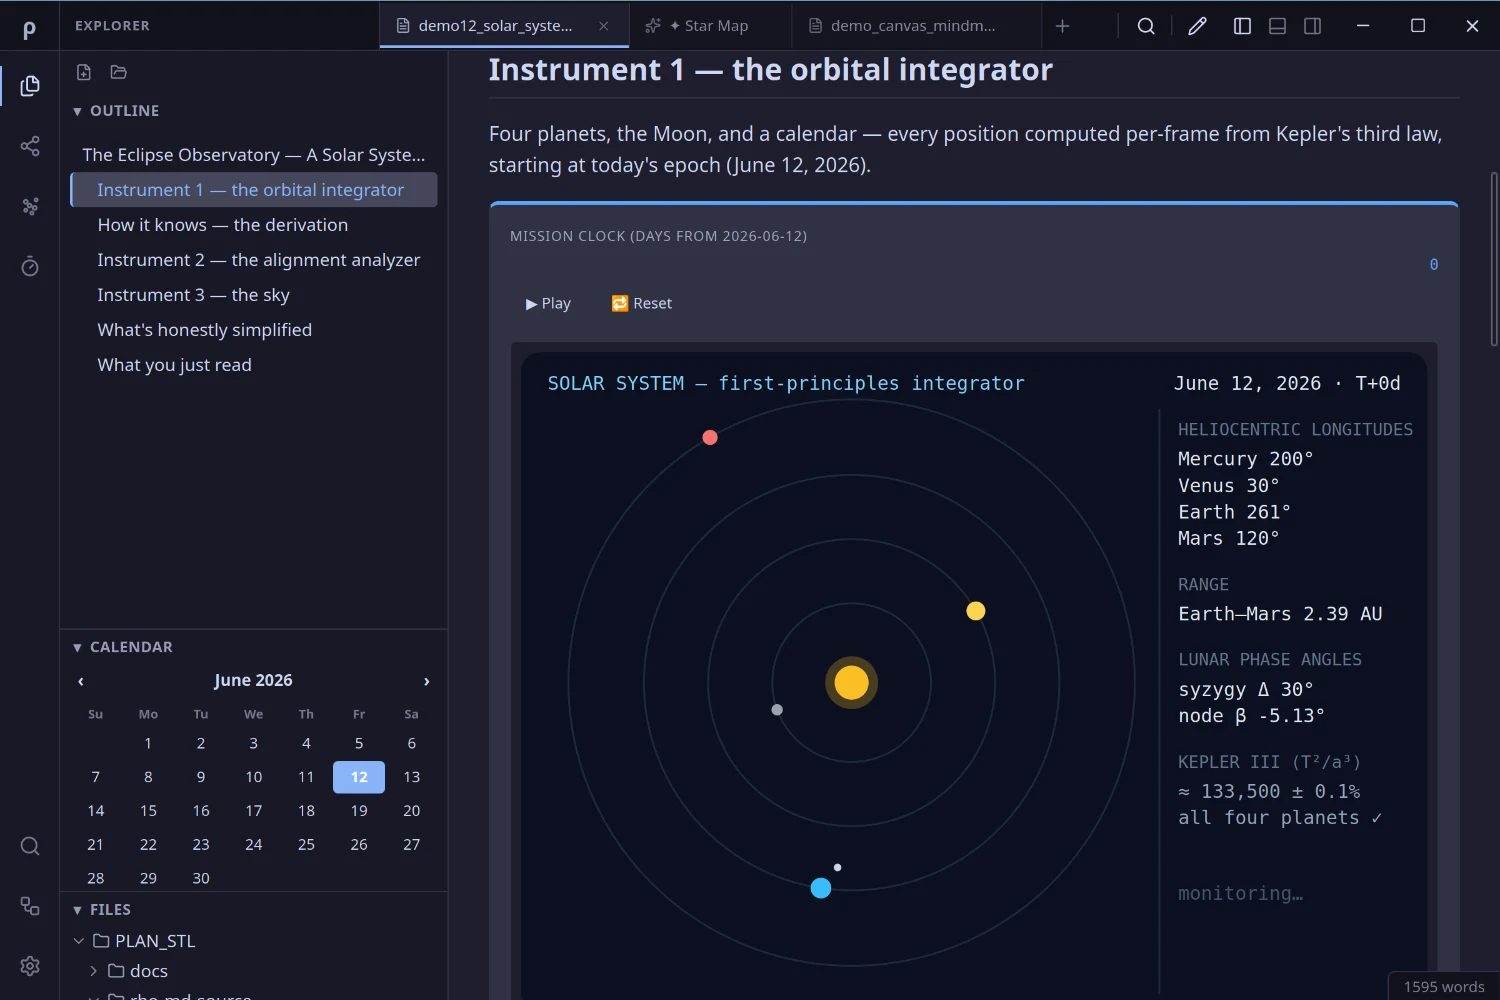Click the 1595 words status indicator
Viewport: 1500px width, 1000px height.
coord(1444,987)
